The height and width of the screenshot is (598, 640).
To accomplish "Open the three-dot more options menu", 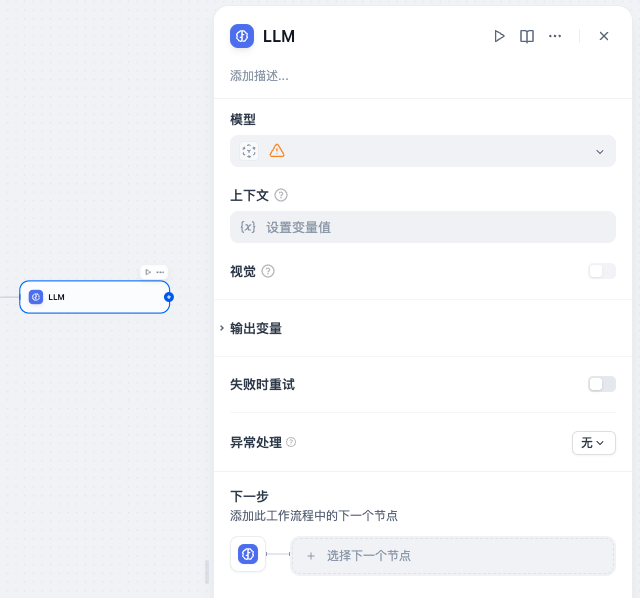I will (x=555, y=36).
